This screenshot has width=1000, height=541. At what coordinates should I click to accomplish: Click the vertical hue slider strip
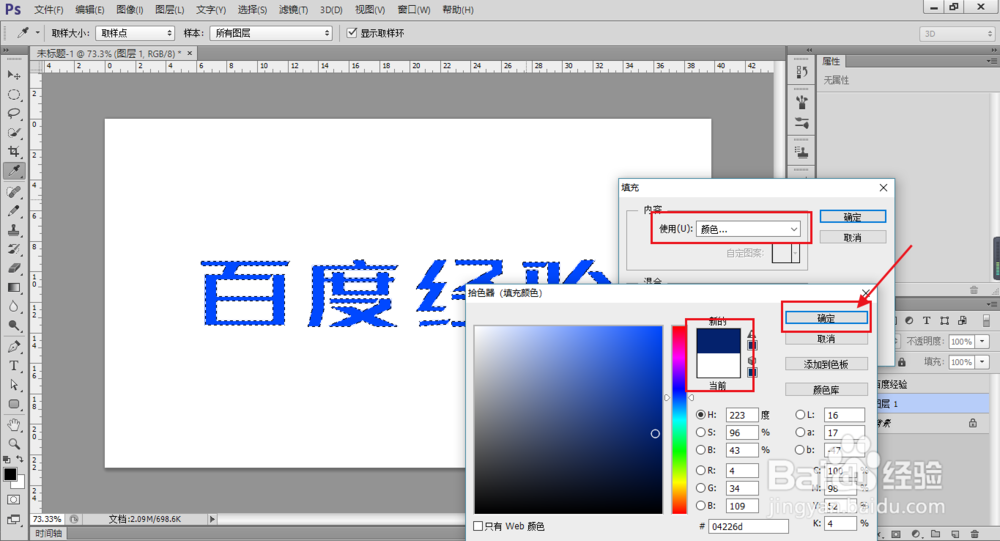pyautogui.click(x=679, y=419)
